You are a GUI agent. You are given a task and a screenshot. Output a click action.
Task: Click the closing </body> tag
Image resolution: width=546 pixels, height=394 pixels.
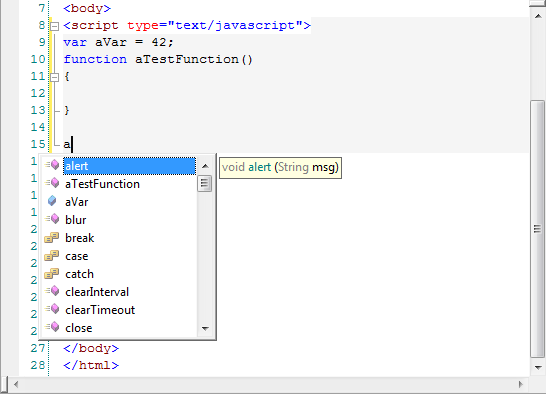point(91,348)
